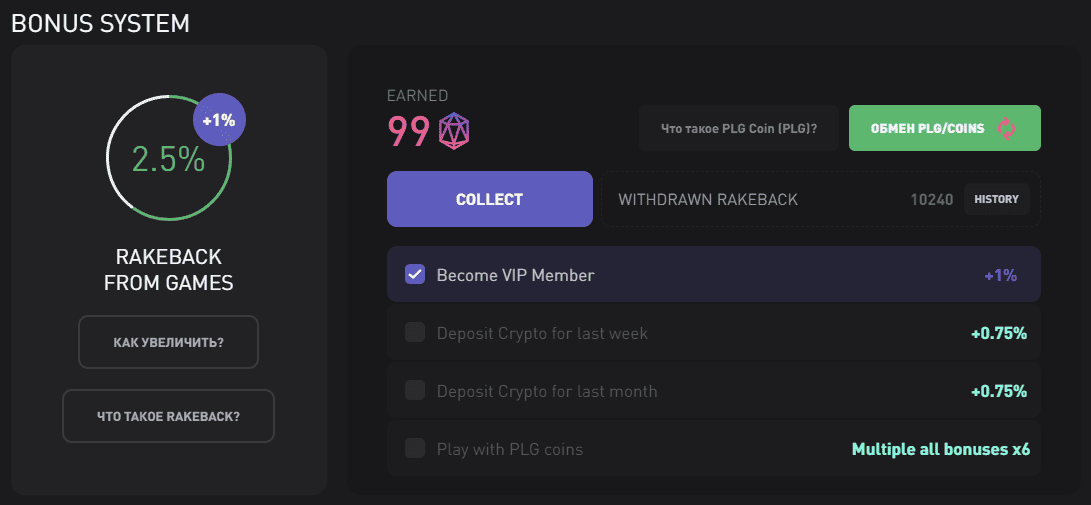
Task: Click the BONUS SYSTEM heading
Action: (x=100, y=23)
